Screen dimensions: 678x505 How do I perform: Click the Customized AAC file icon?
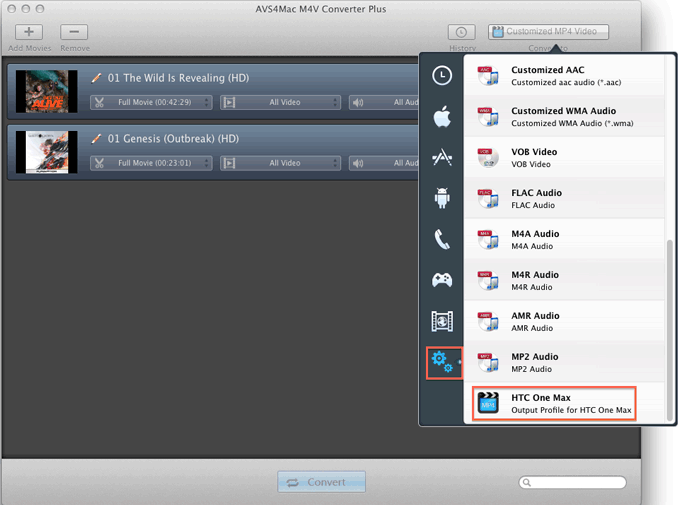tap(488, 76)
